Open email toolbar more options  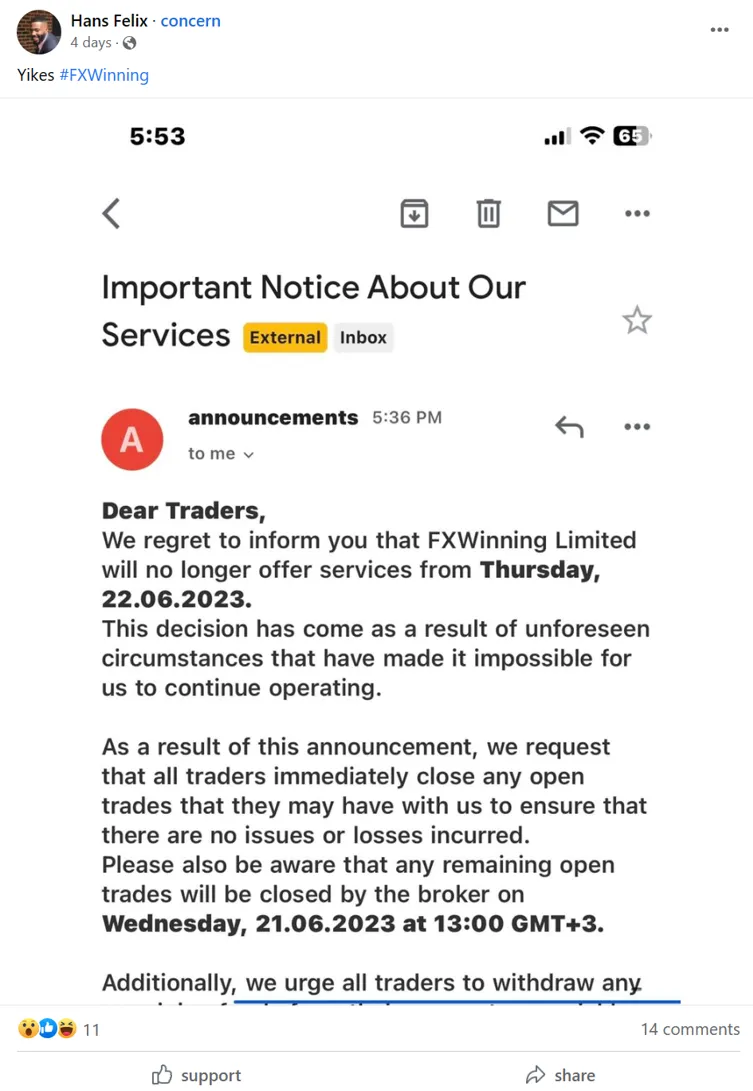coord(637,214)
